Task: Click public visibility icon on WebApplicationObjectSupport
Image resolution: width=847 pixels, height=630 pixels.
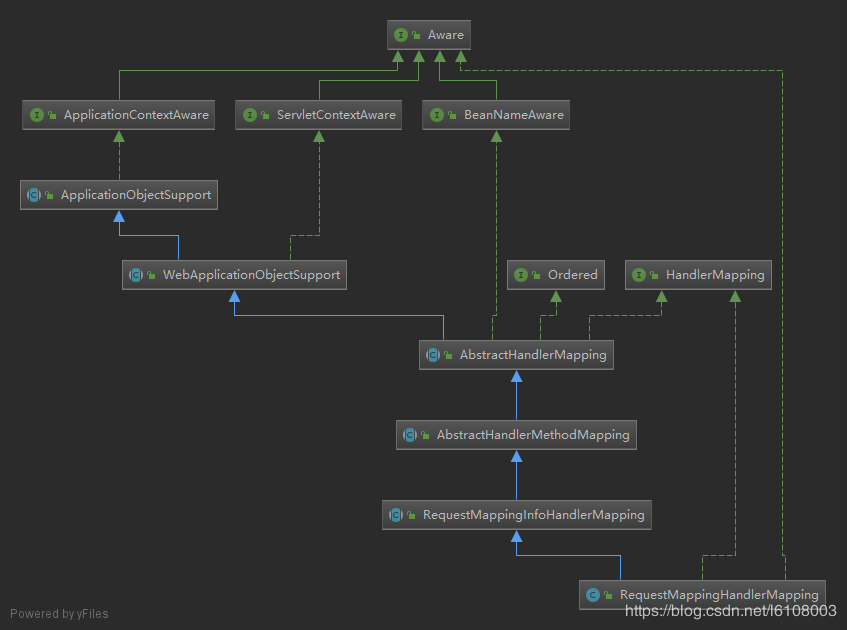Action: pos(151,275)
